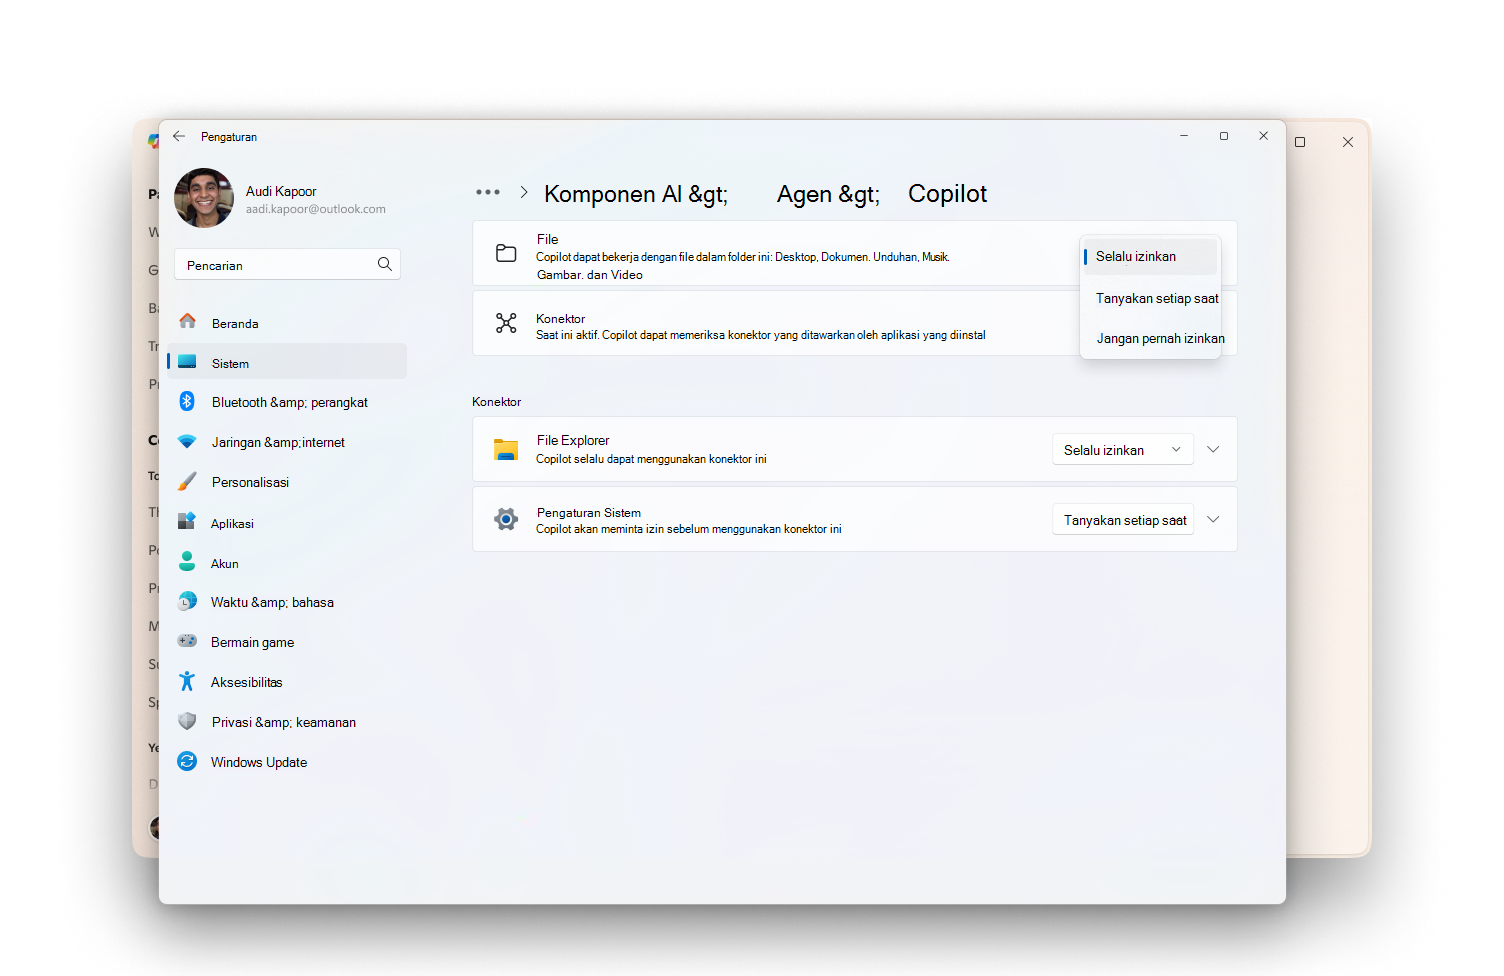Click the Copilot breadcrumb title
The height and width of the screenshot is (976, 1504).
click(x=947, y=194)
